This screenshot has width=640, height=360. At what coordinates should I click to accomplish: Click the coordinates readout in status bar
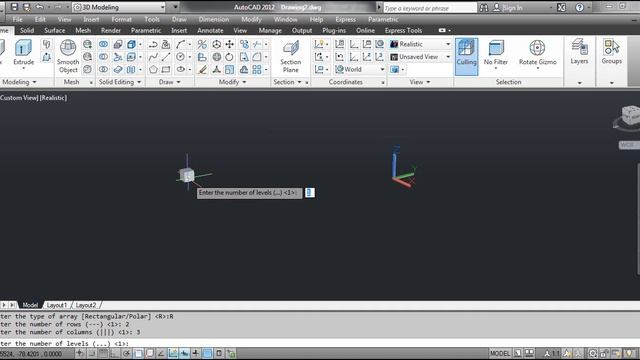pos(31,354)
